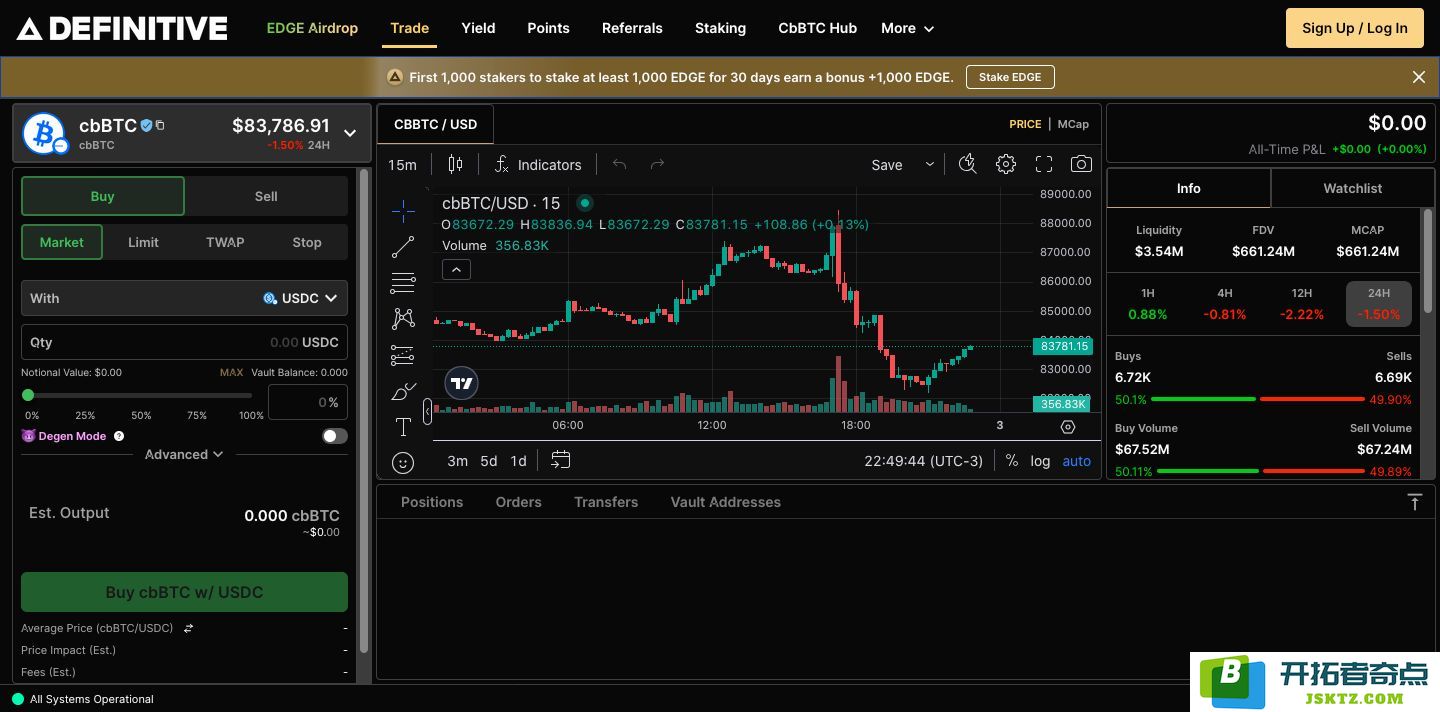
Task: Open the Trade page
Action: [x=410, y=28]
